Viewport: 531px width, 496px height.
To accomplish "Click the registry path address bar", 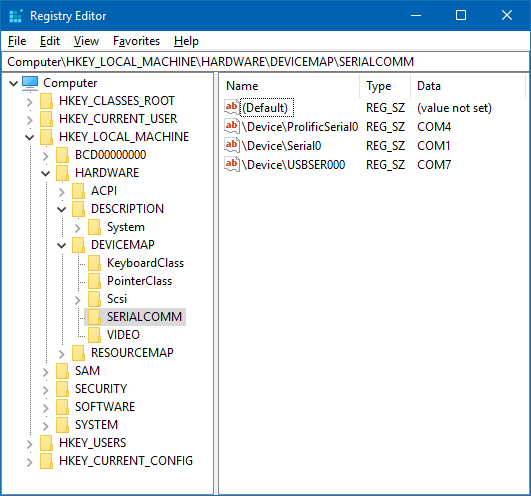I will point(265,62).
